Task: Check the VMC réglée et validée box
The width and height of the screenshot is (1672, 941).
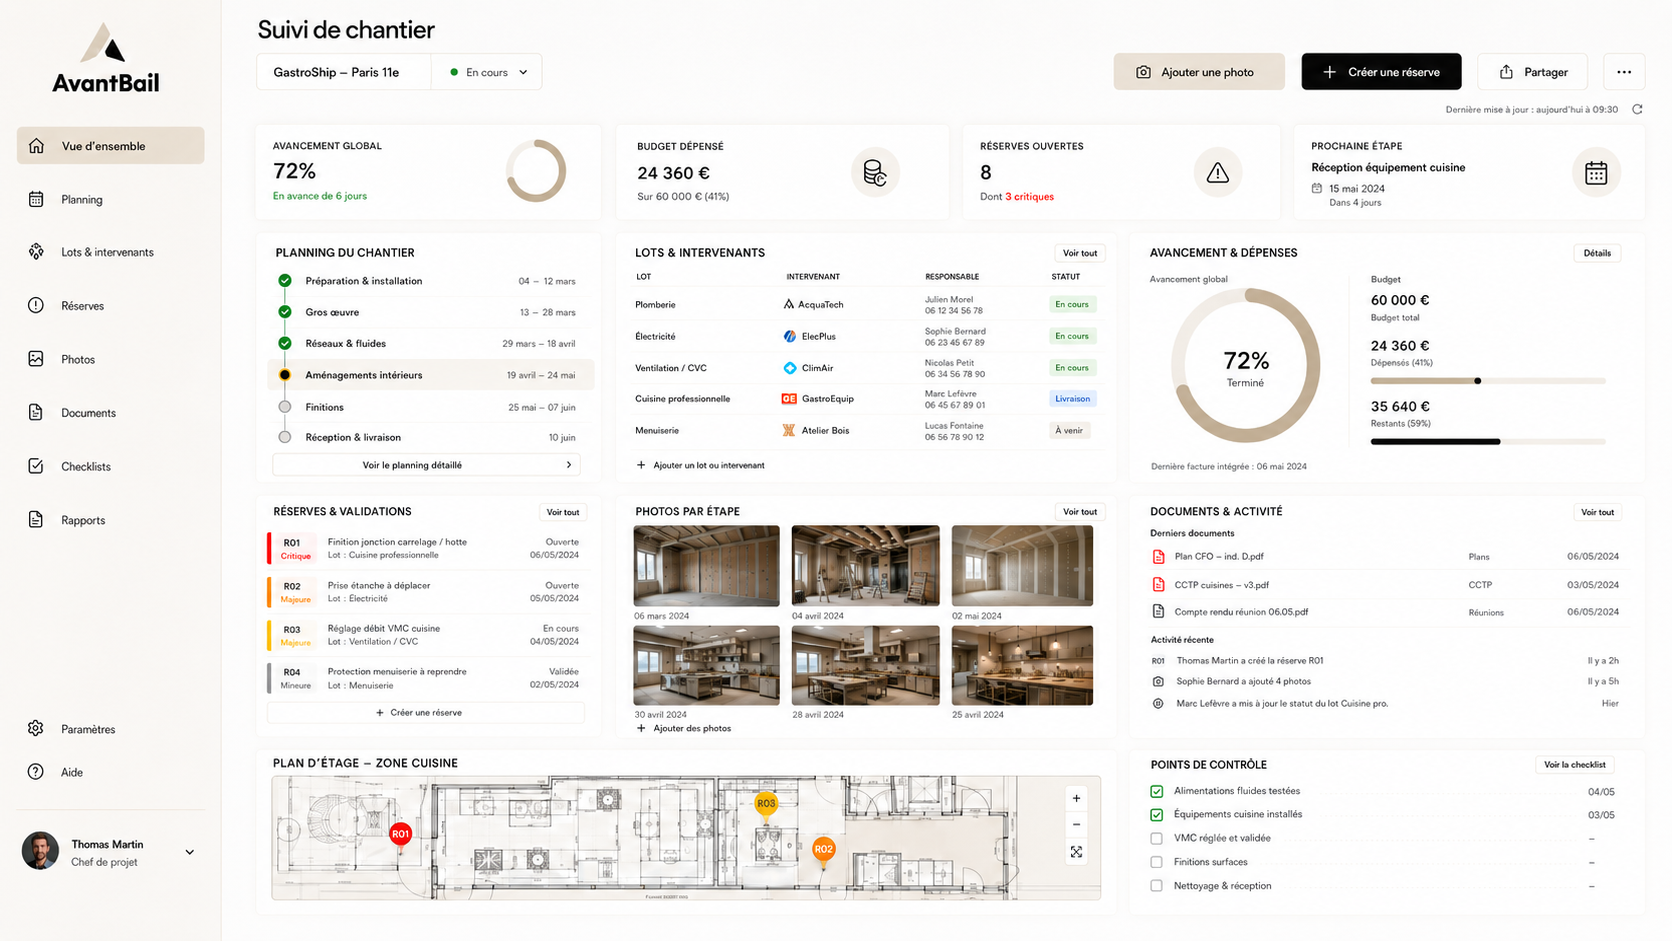Action: click(1156, 838)
